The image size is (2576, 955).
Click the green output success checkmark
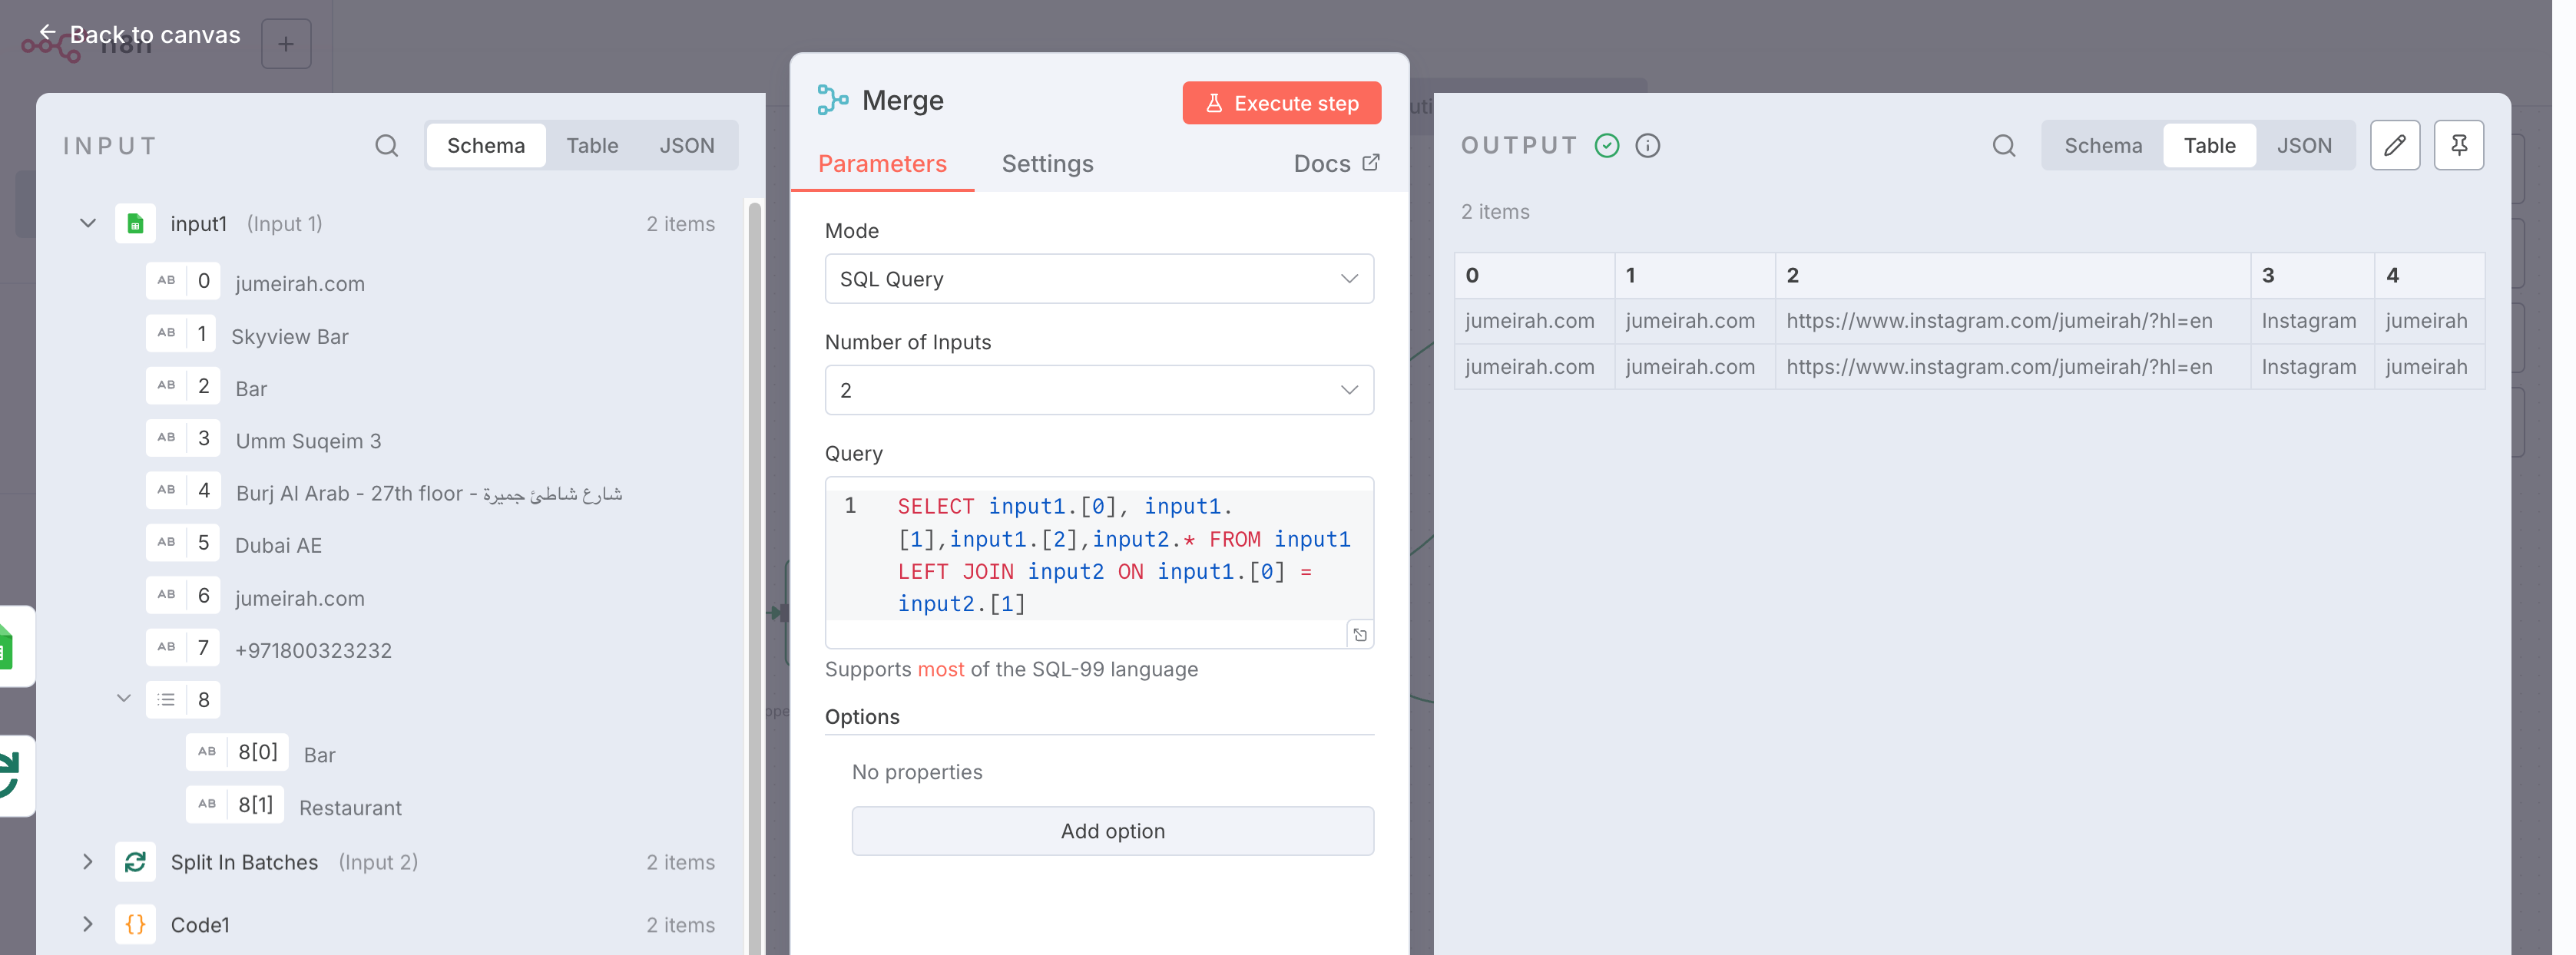[x=1607, y=146]
